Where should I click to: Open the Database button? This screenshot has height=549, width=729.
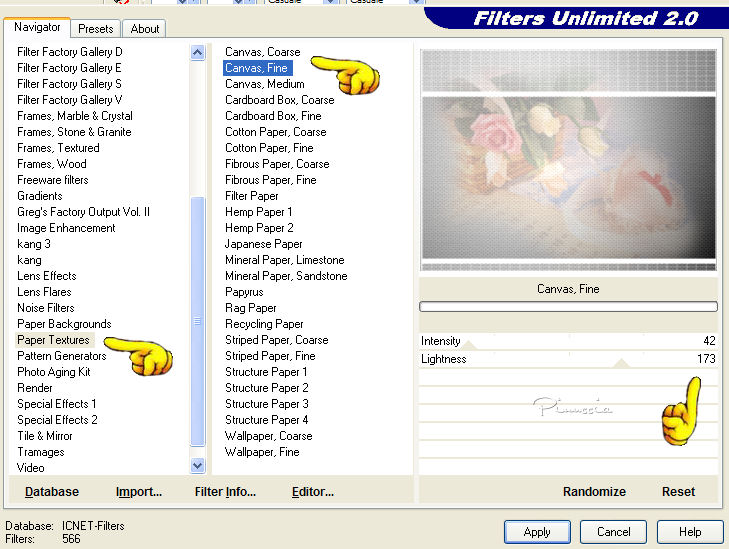click(x=52, y=491)
